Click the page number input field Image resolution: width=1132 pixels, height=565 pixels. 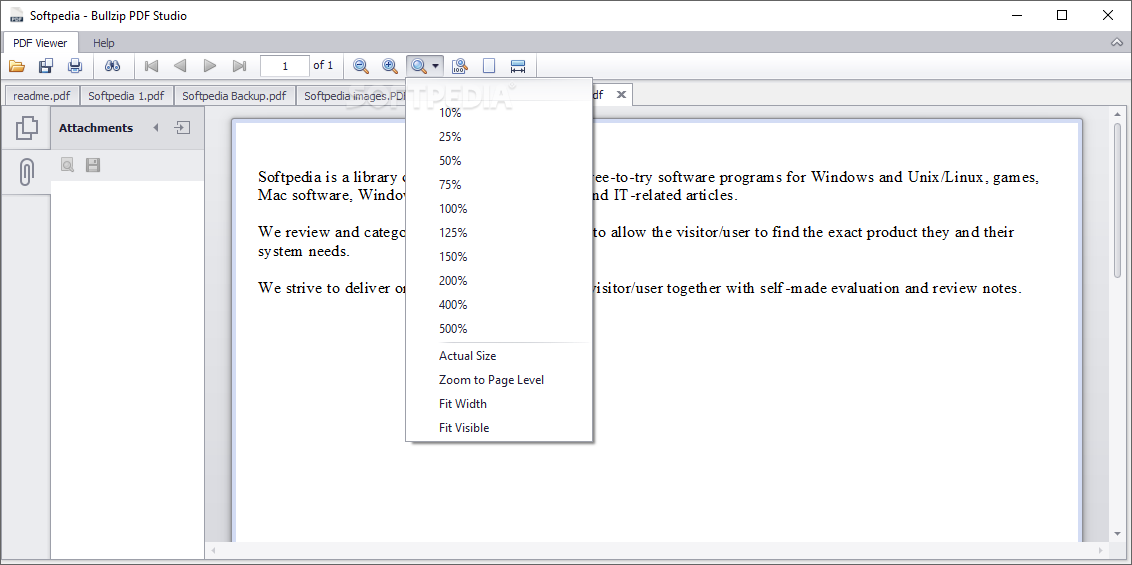pos(285,66)
